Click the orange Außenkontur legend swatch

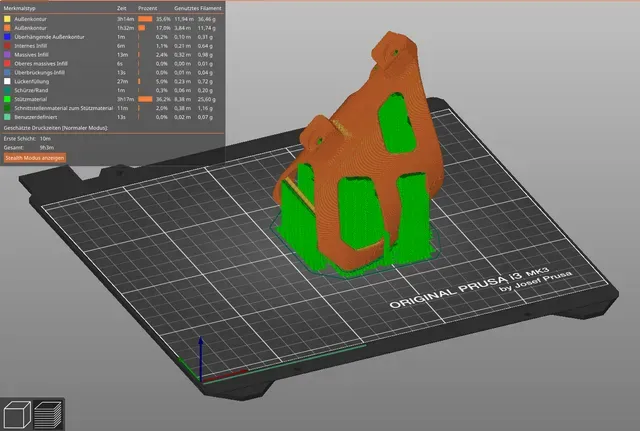coord(7,28)
